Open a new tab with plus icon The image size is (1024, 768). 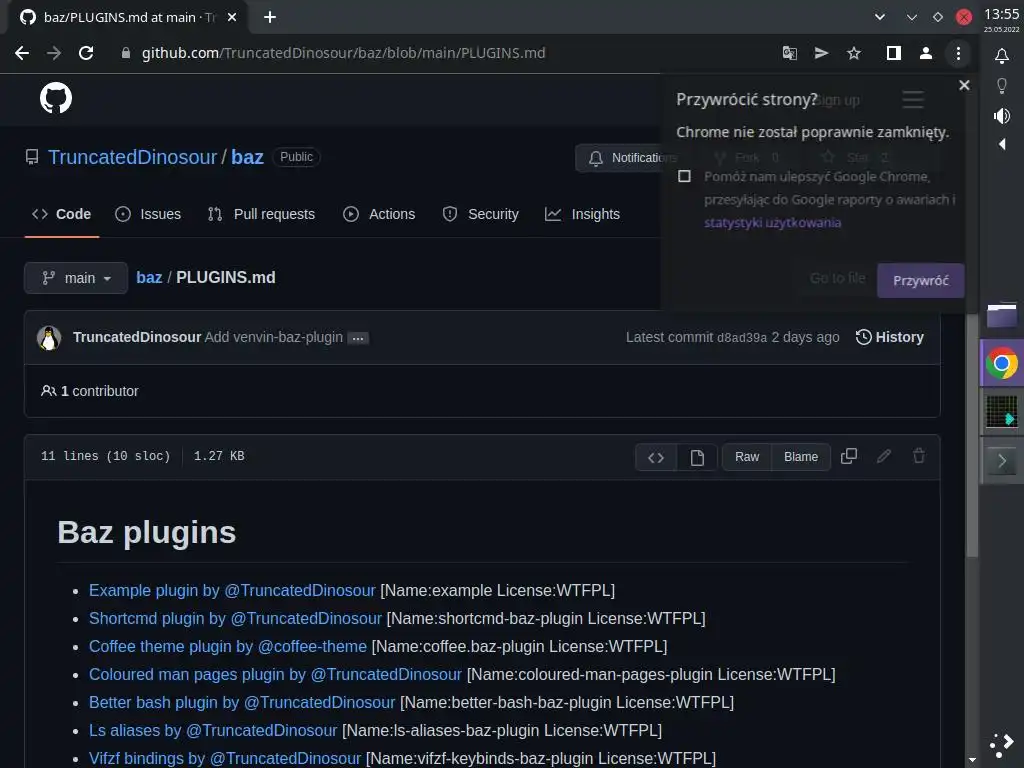[x=270, y=17]
